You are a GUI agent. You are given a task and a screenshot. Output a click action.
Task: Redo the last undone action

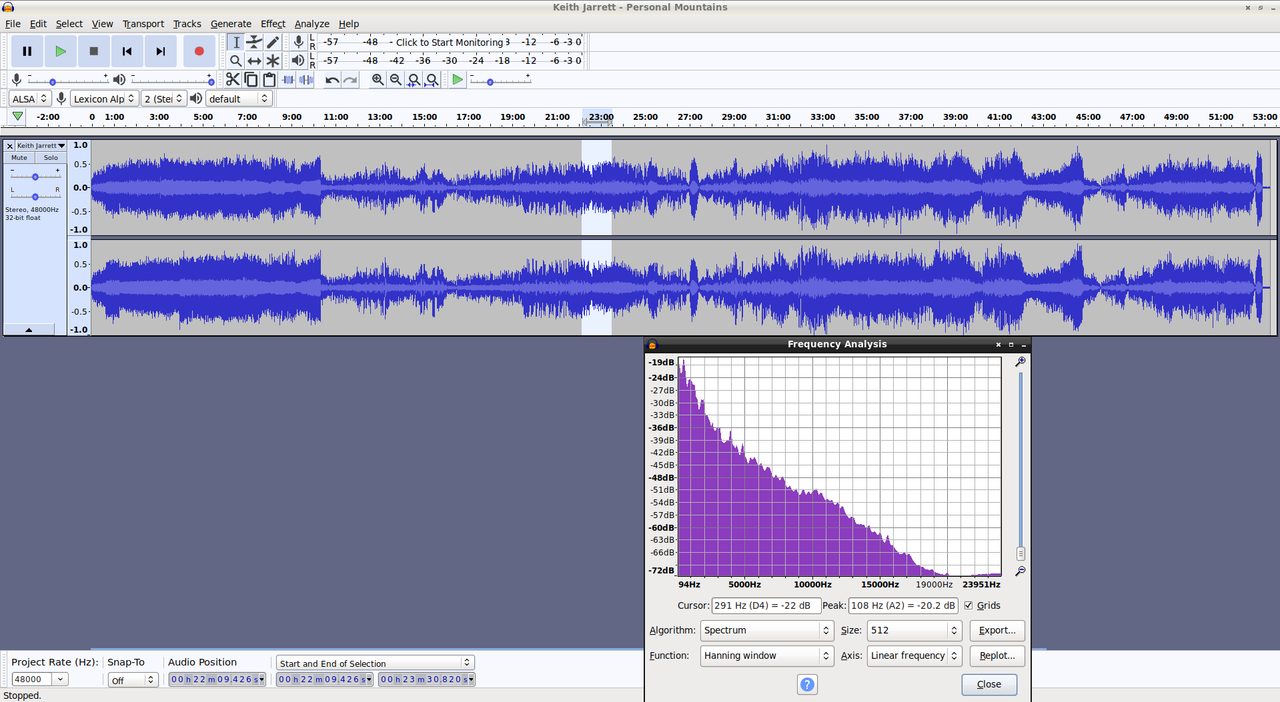350,80
